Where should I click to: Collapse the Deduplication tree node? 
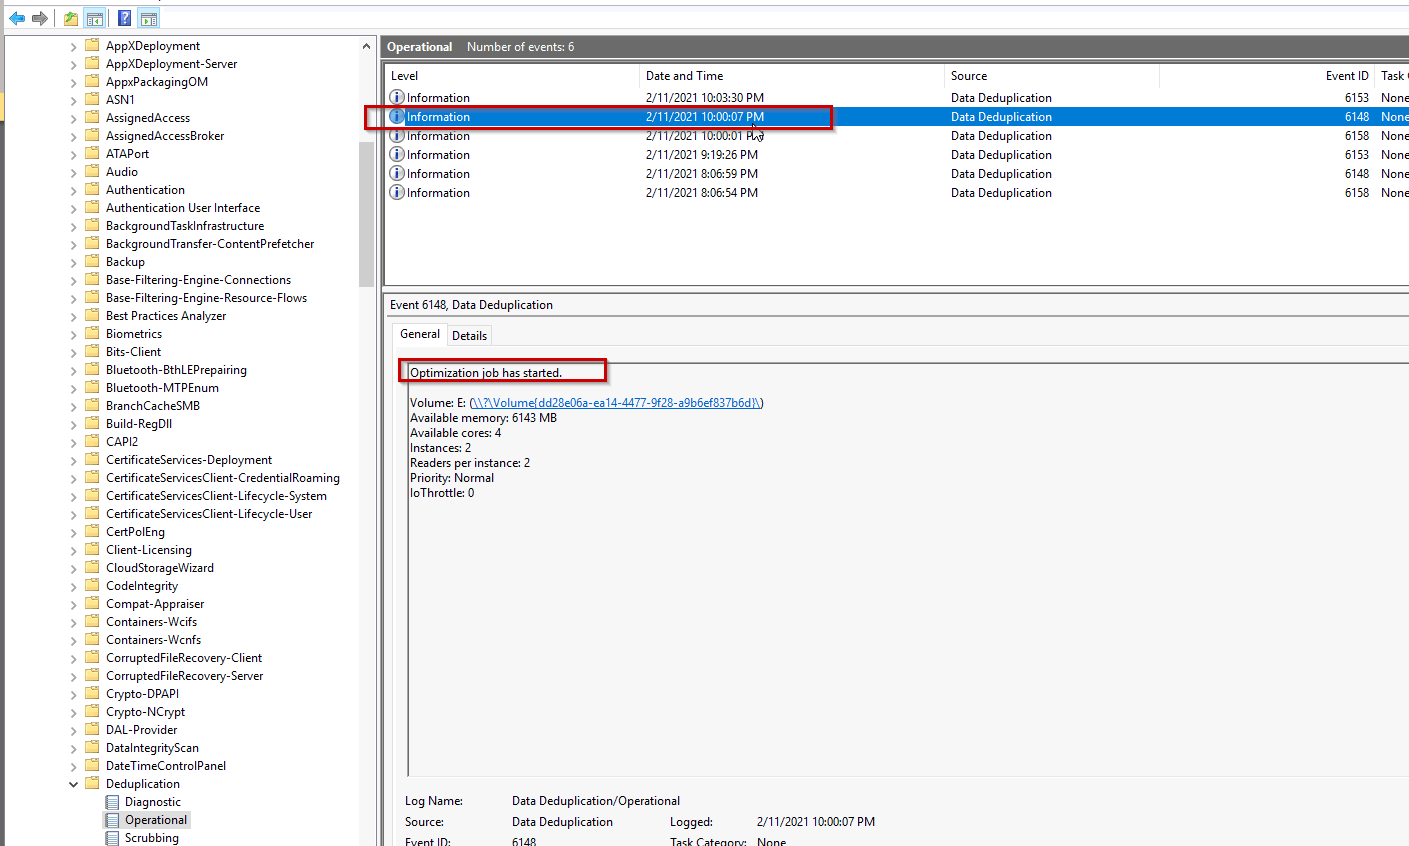pyautogui.click(x=73, y=784)
